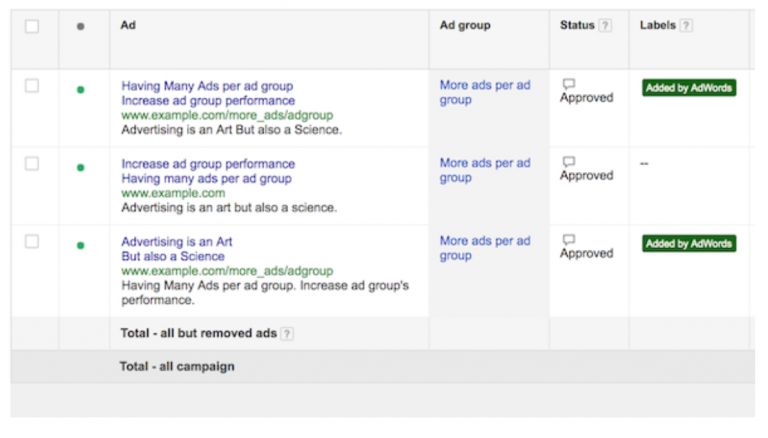The image size is (768, 438).
Task: Select checkbox for 'Advertising is an Art' ad
Action: [x=32, y=242]
